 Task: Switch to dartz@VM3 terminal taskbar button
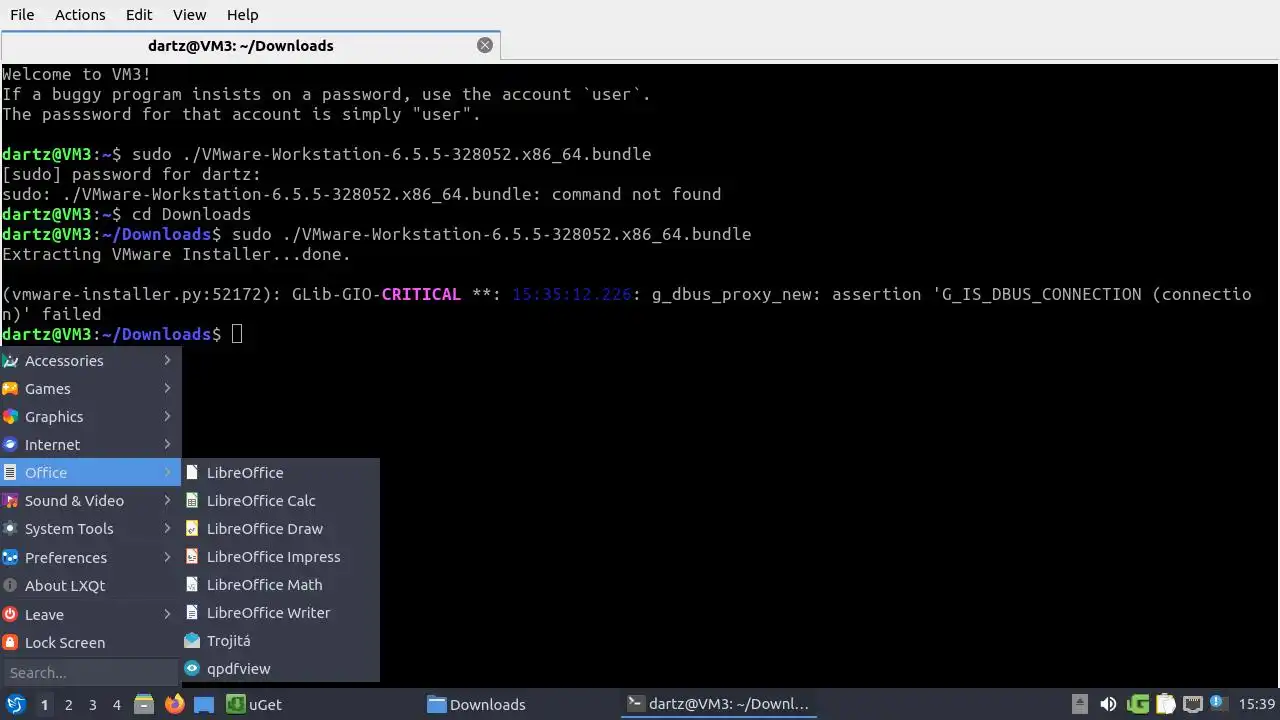(x=718, y=704)
